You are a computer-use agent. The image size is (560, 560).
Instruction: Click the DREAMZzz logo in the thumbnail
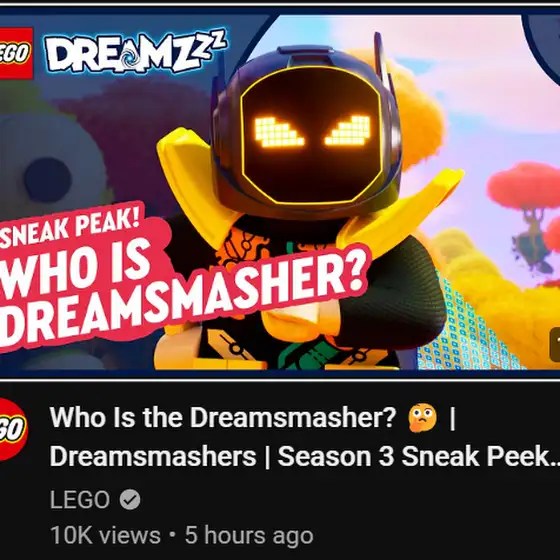[x=136, y=51]
